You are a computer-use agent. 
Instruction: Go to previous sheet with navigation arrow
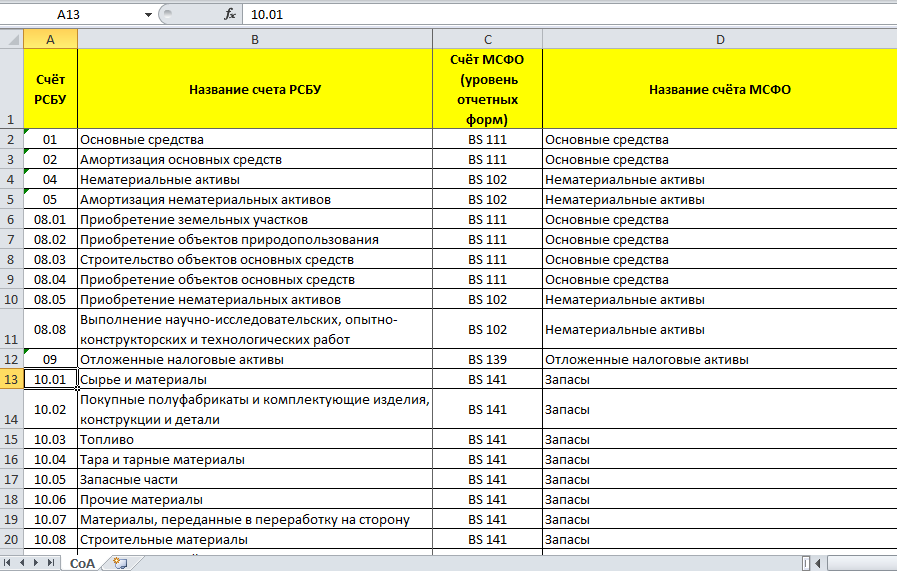(x=23, y=563)
